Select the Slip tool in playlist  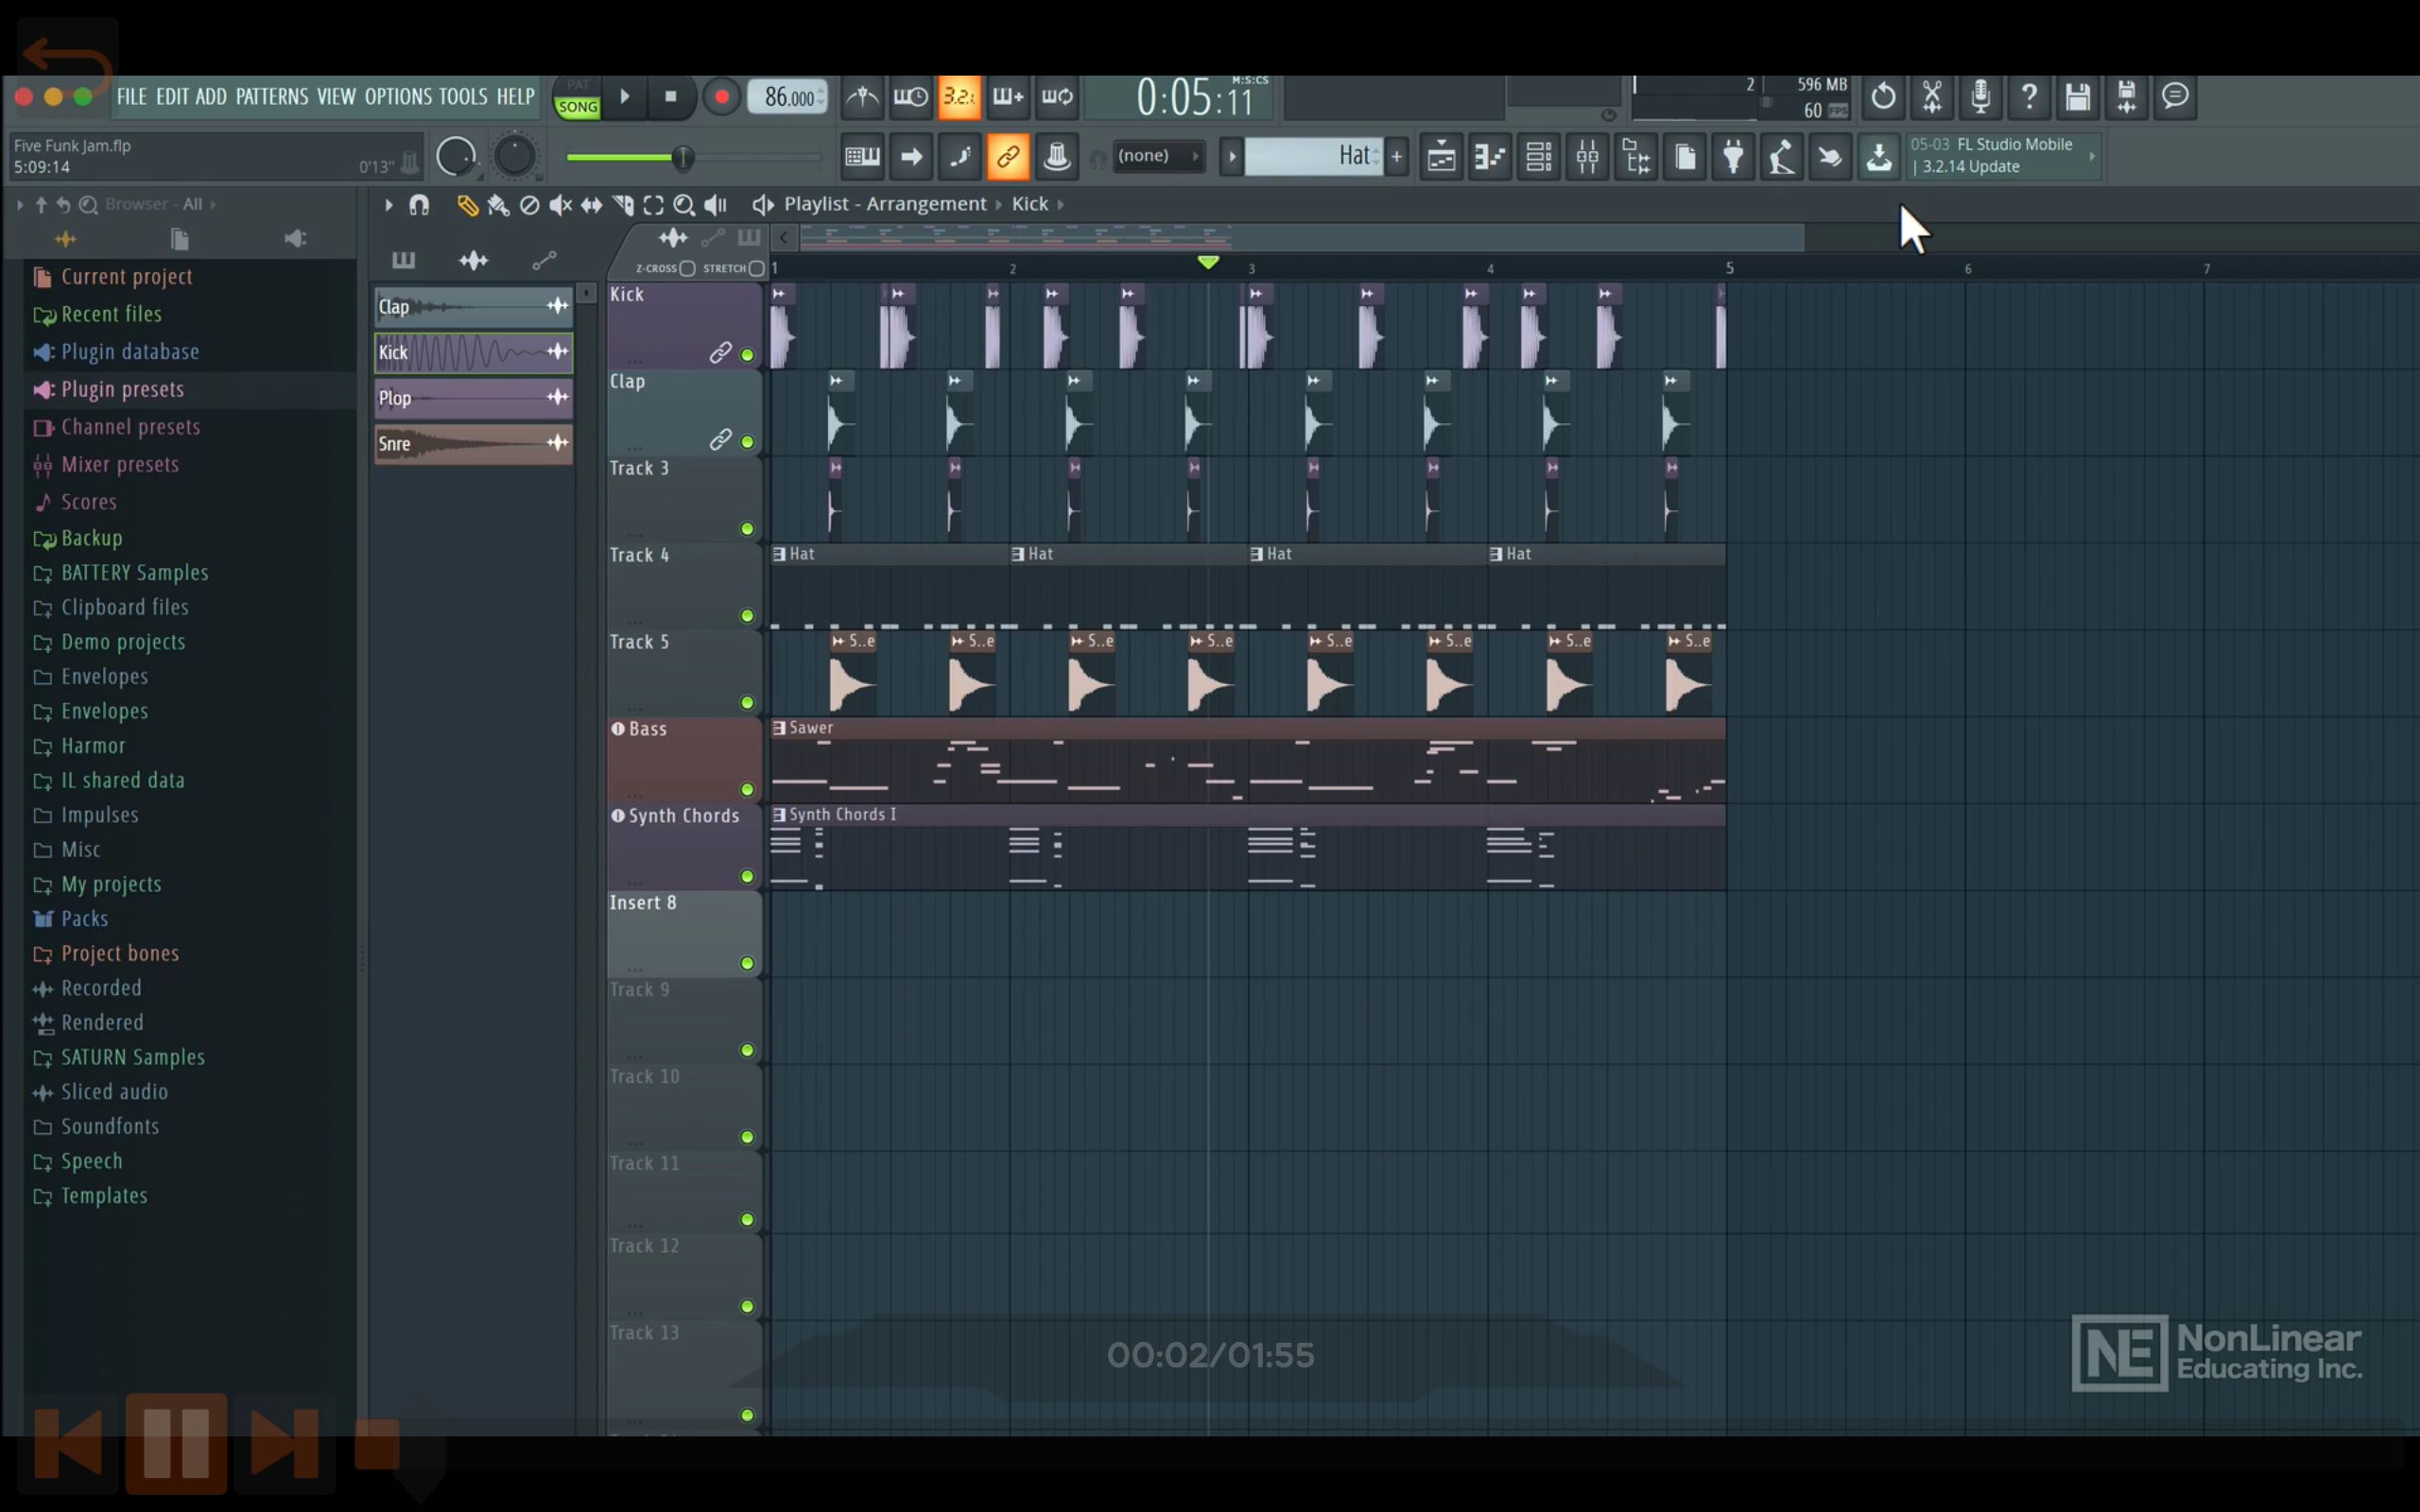coord(591,205)
